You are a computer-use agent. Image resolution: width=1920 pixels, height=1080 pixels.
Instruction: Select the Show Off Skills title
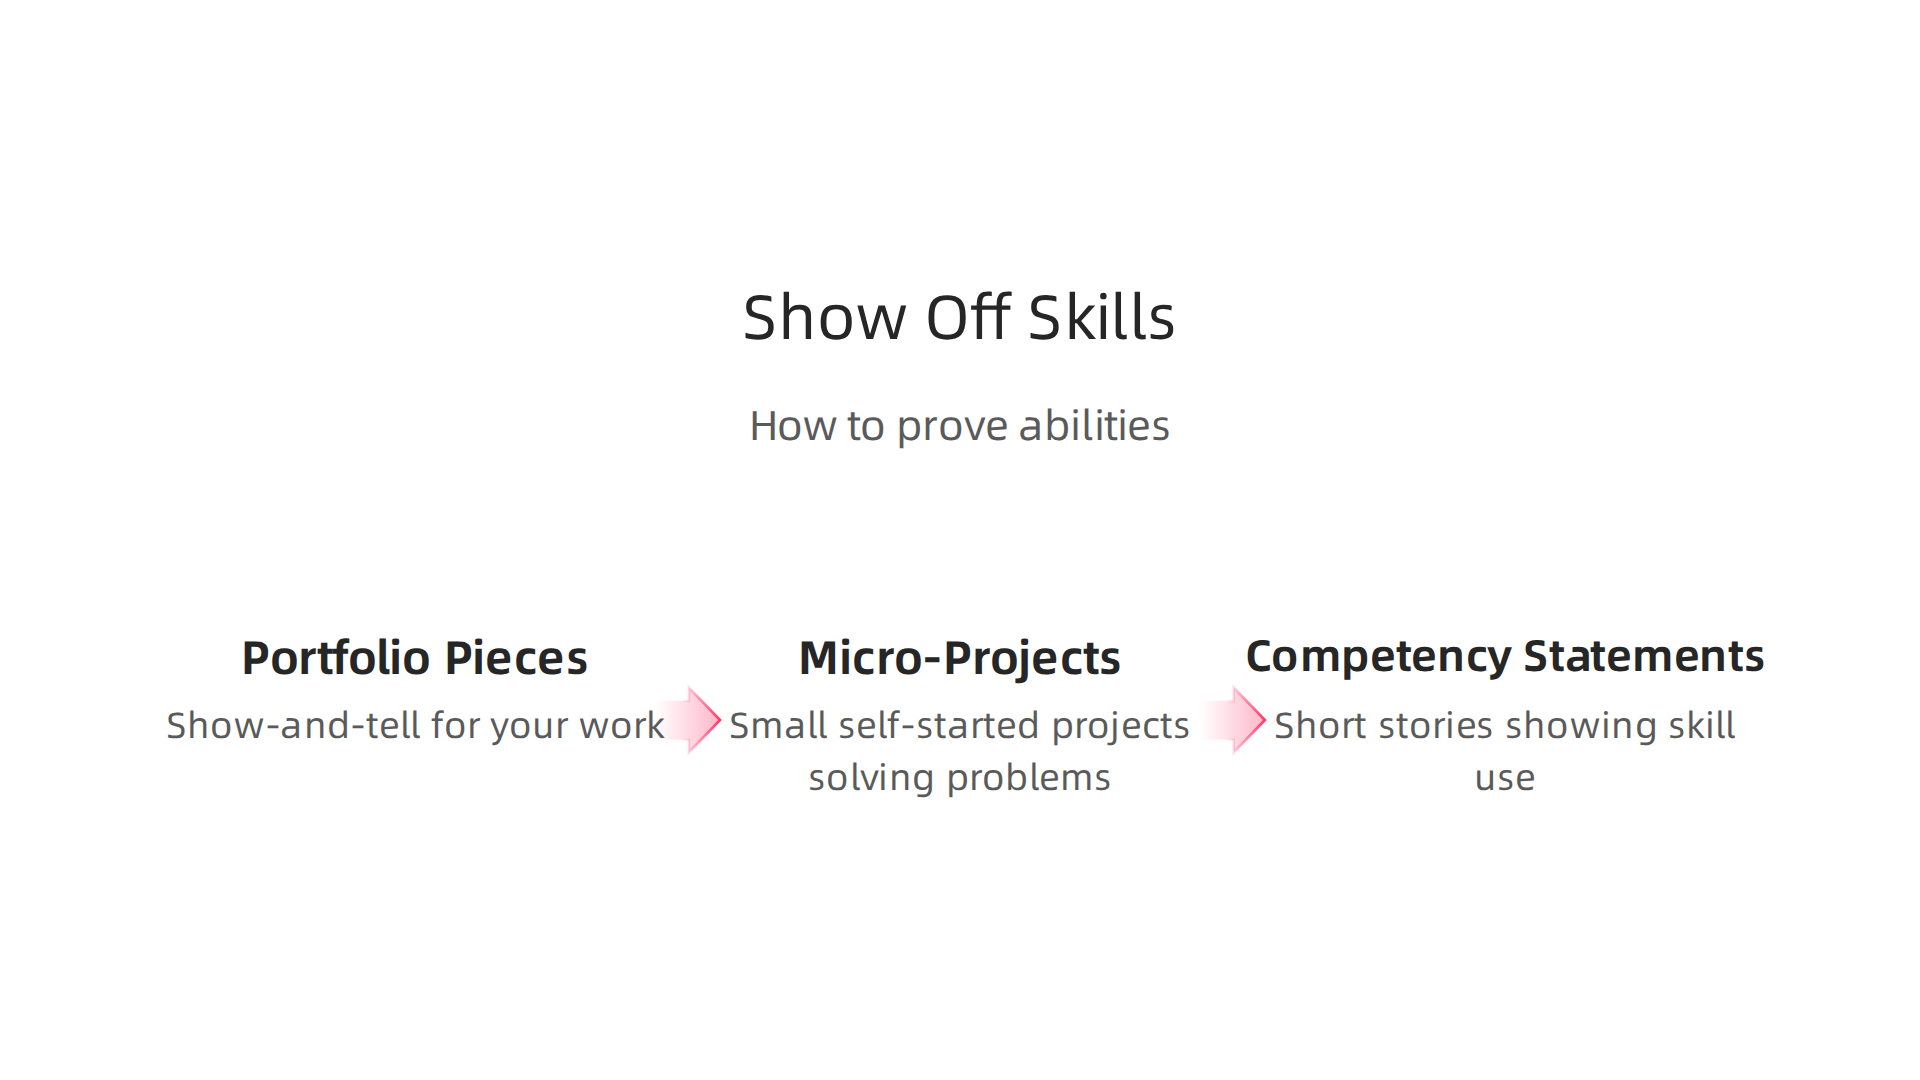click(959, 318)
